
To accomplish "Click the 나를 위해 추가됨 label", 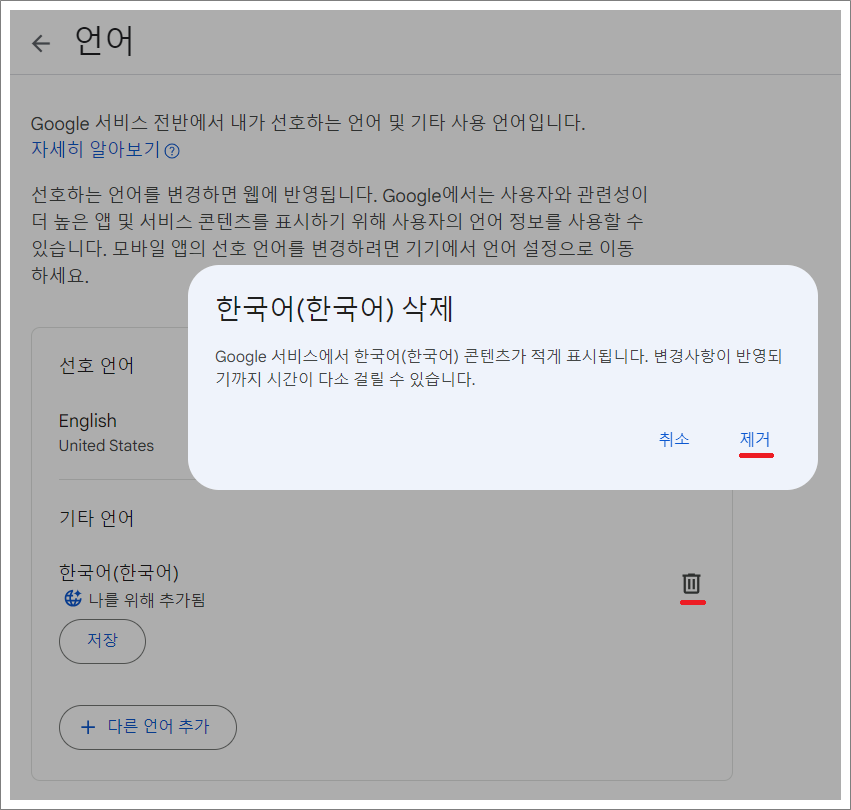I will tap(147, 600).
